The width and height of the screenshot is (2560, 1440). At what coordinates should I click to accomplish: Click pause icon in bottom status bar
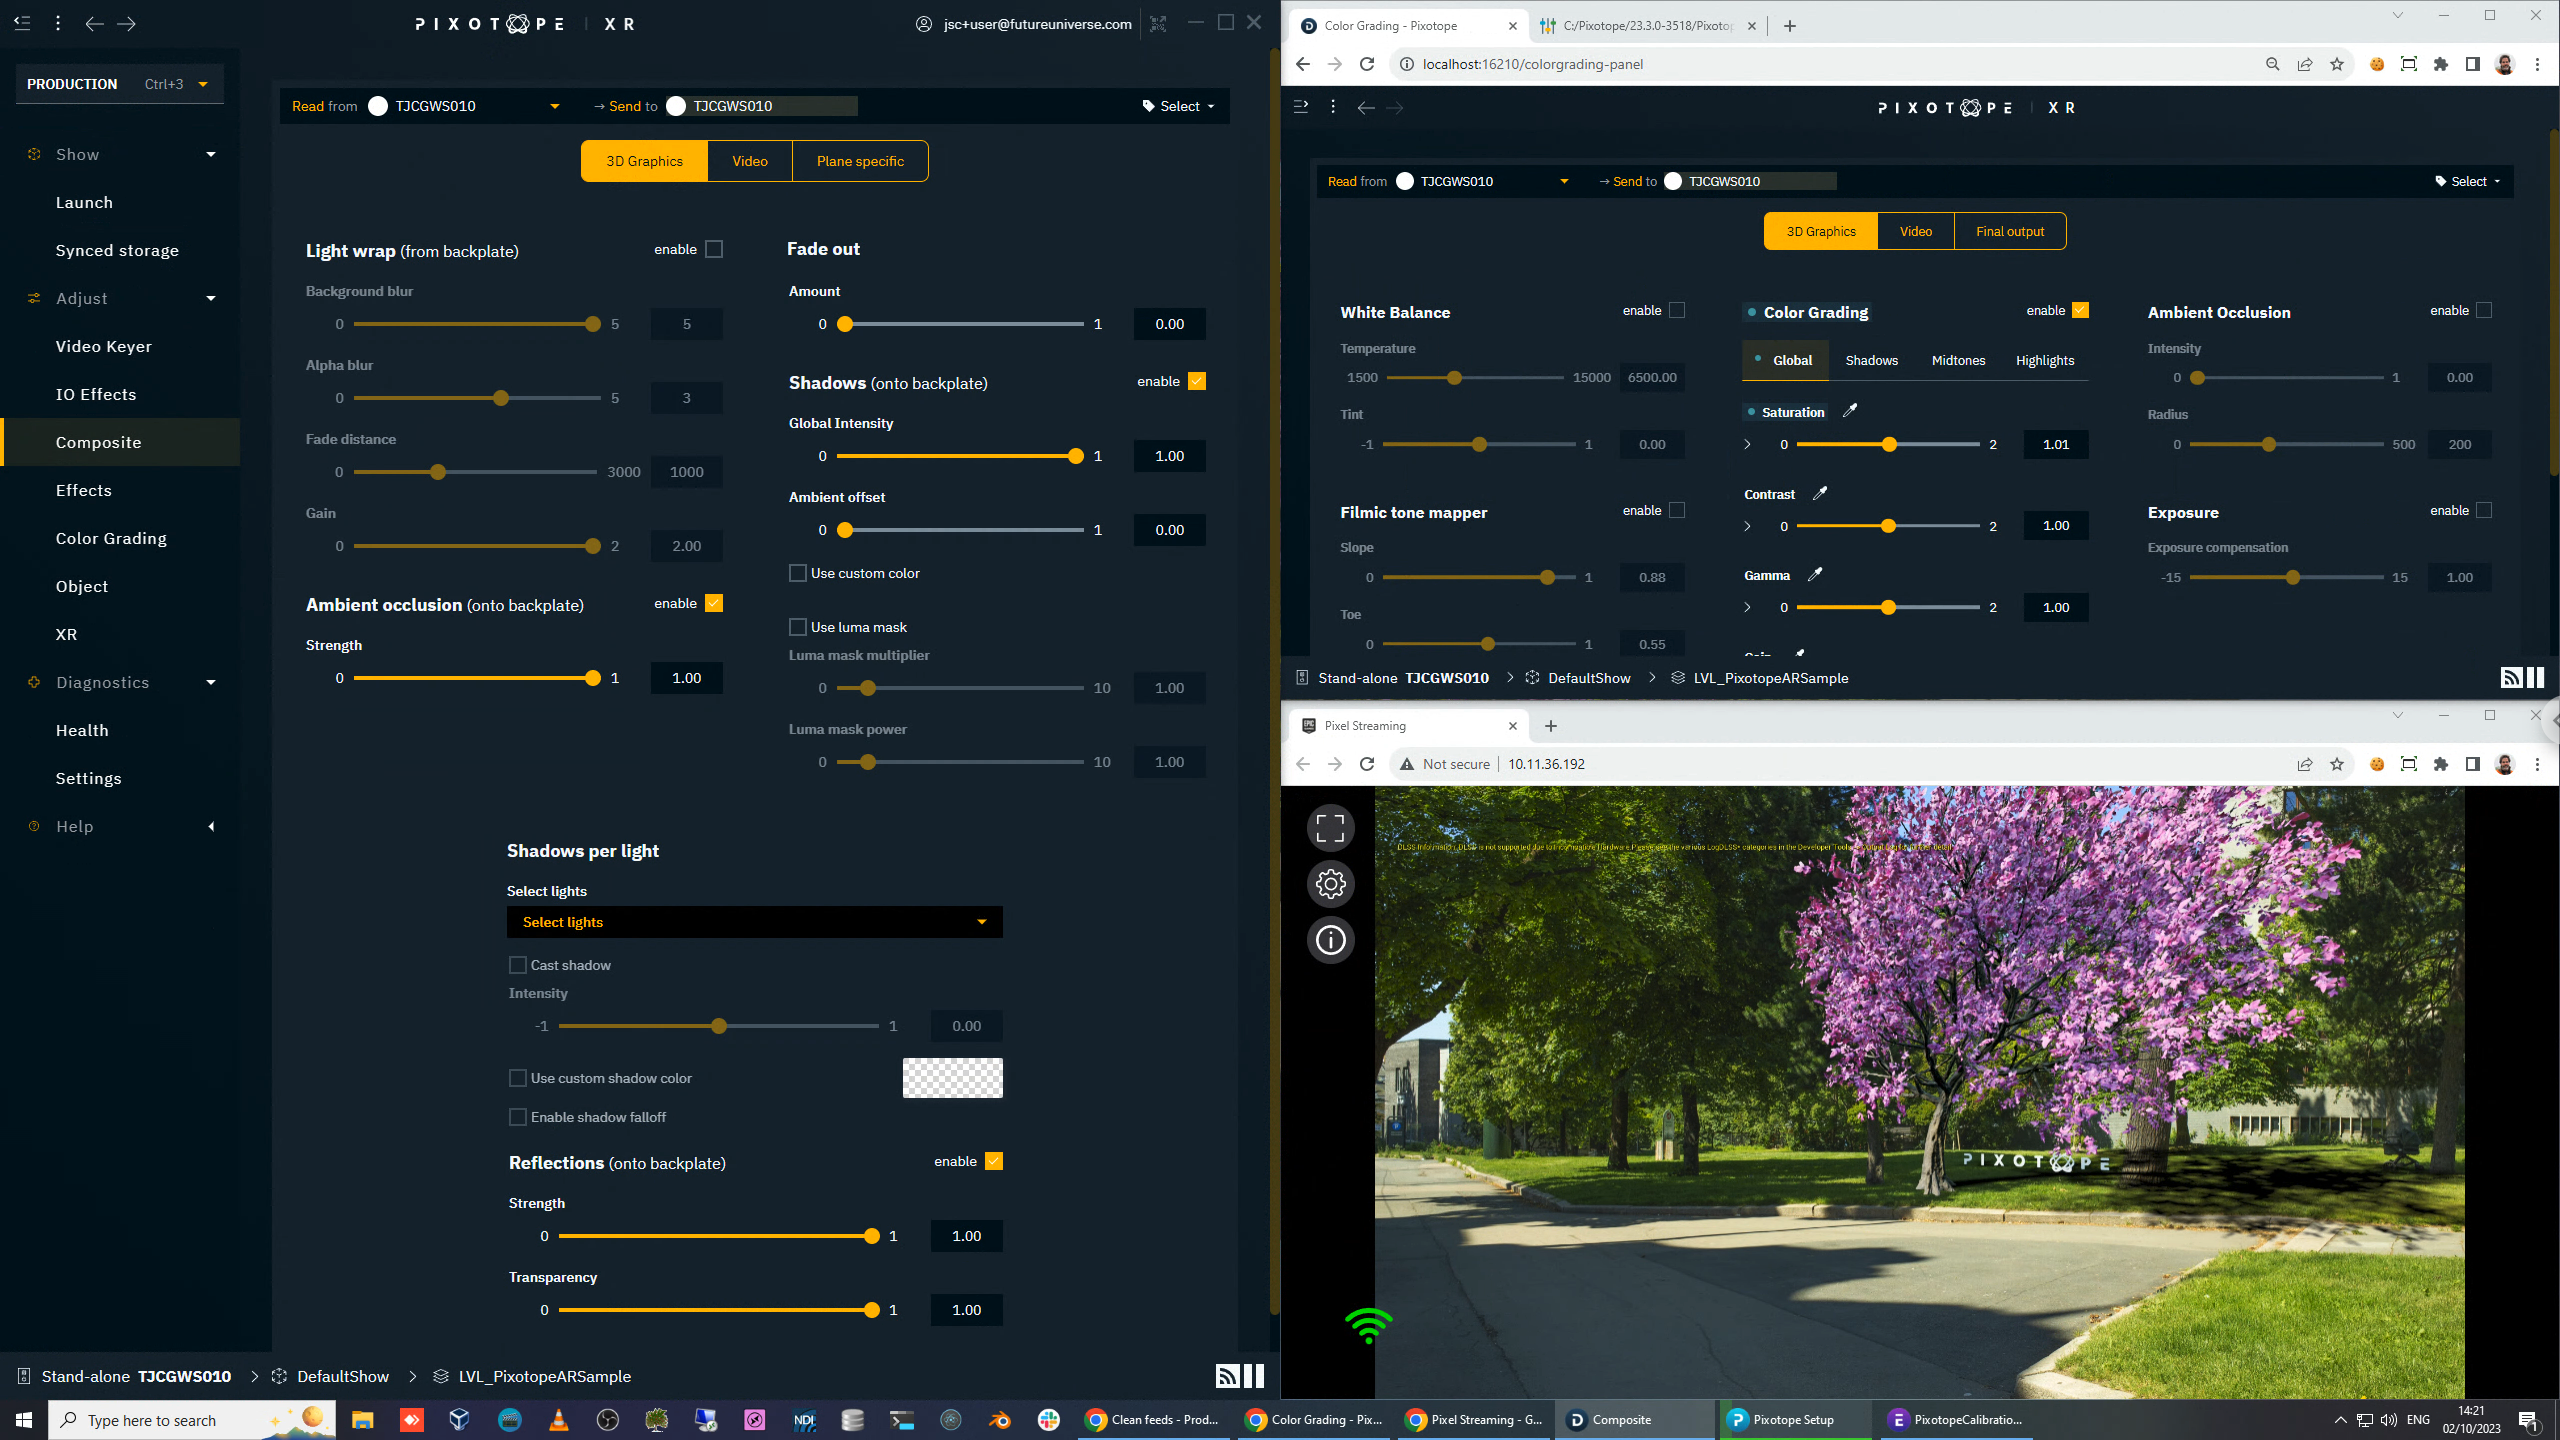click(x=1254, y=1376)
